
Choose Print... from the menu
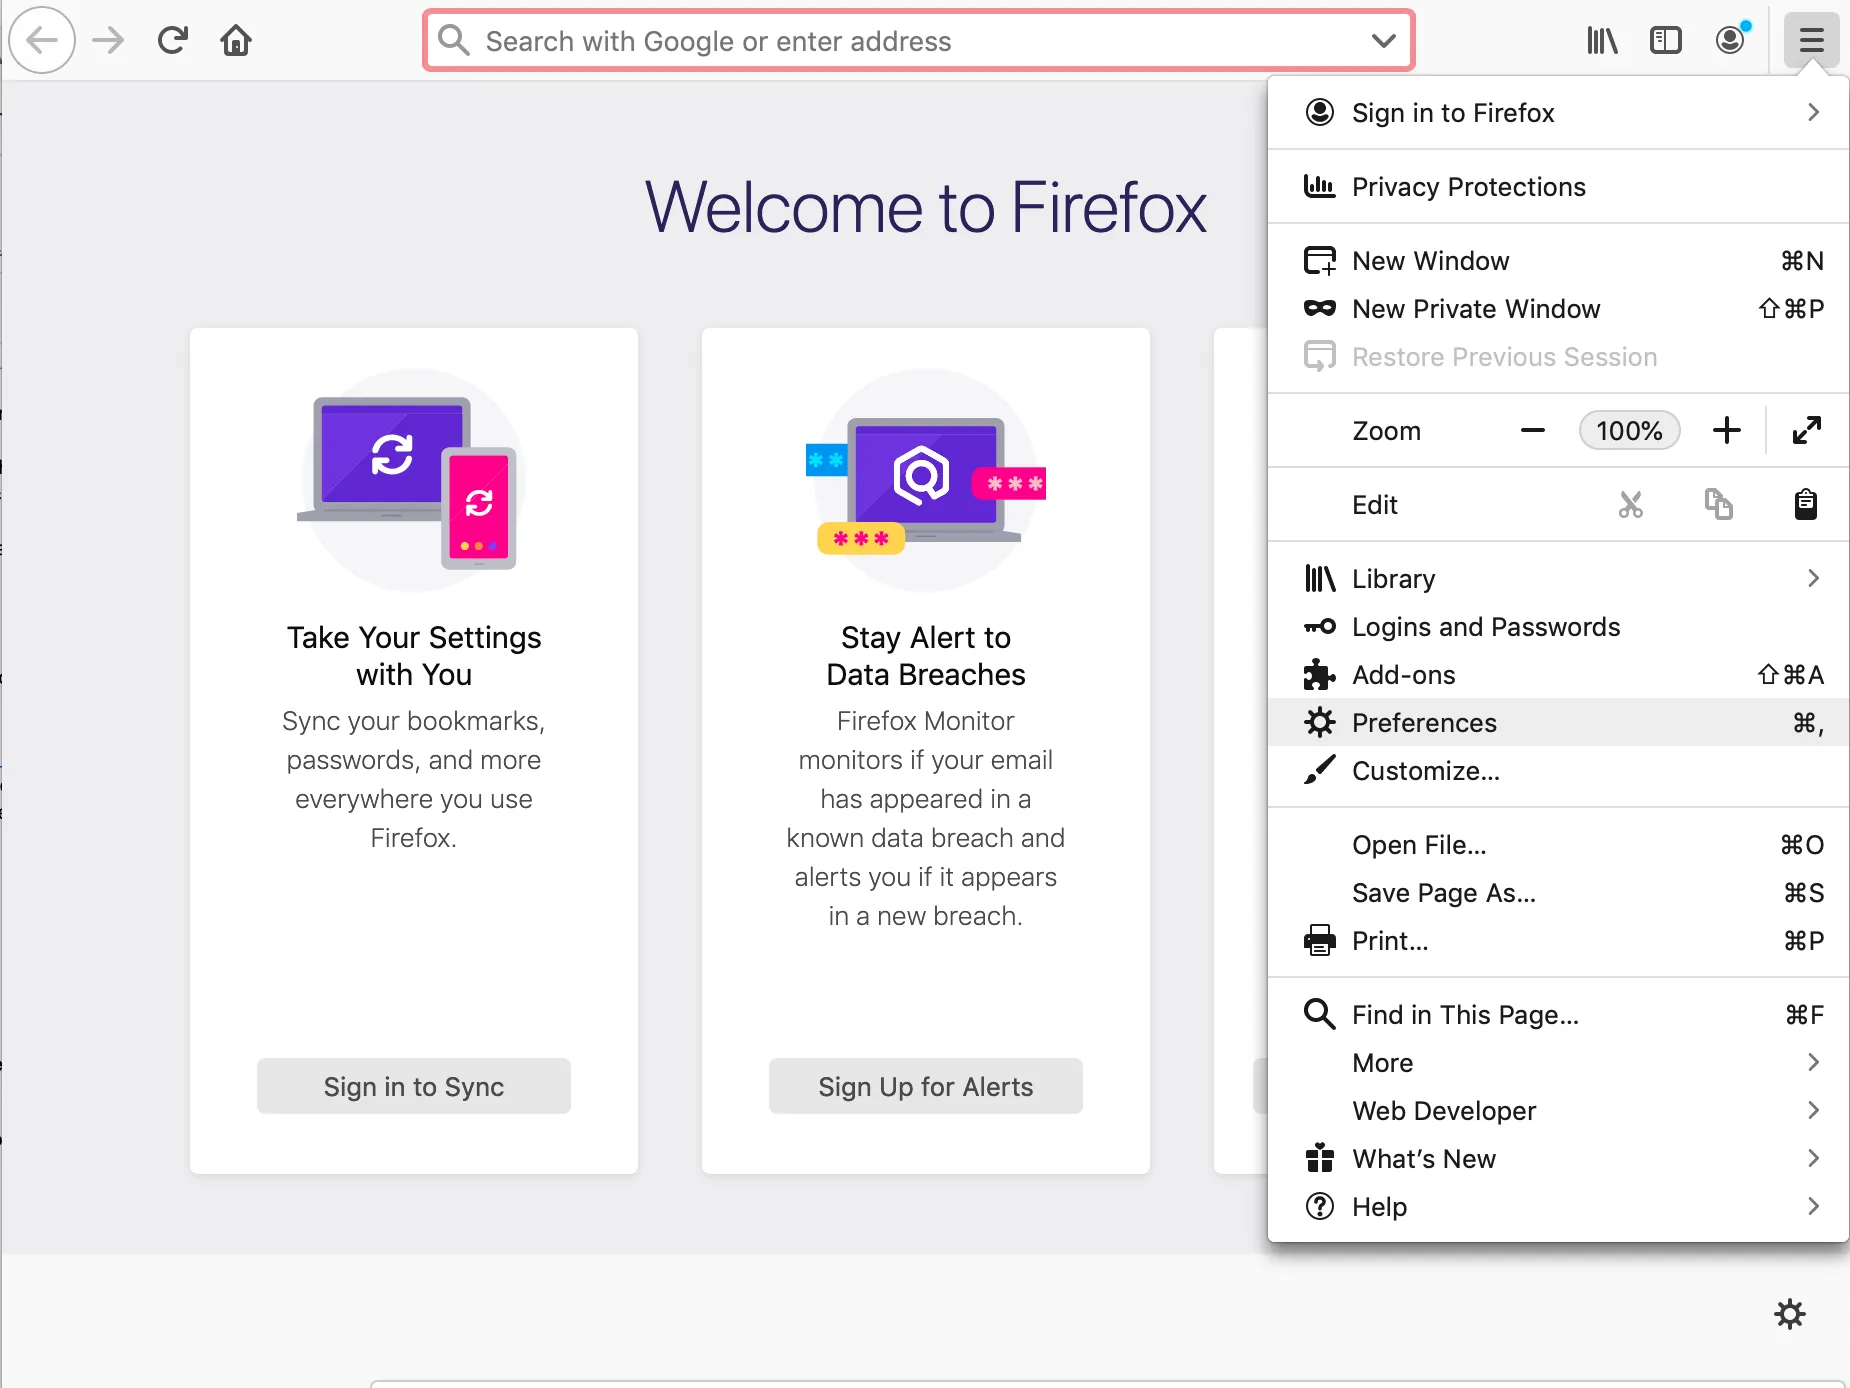click(x=1558, y=941)
